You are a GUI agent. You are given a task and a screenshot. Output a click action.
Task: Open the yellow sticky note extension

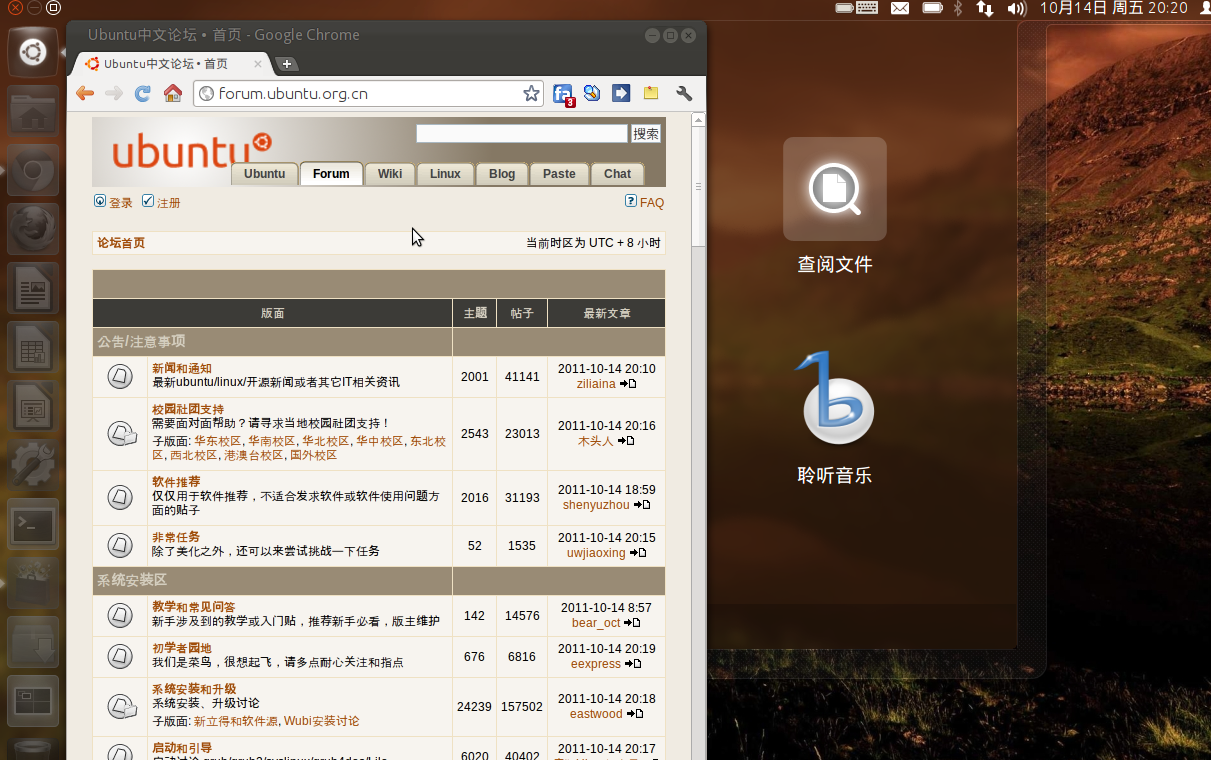(651, 93)
